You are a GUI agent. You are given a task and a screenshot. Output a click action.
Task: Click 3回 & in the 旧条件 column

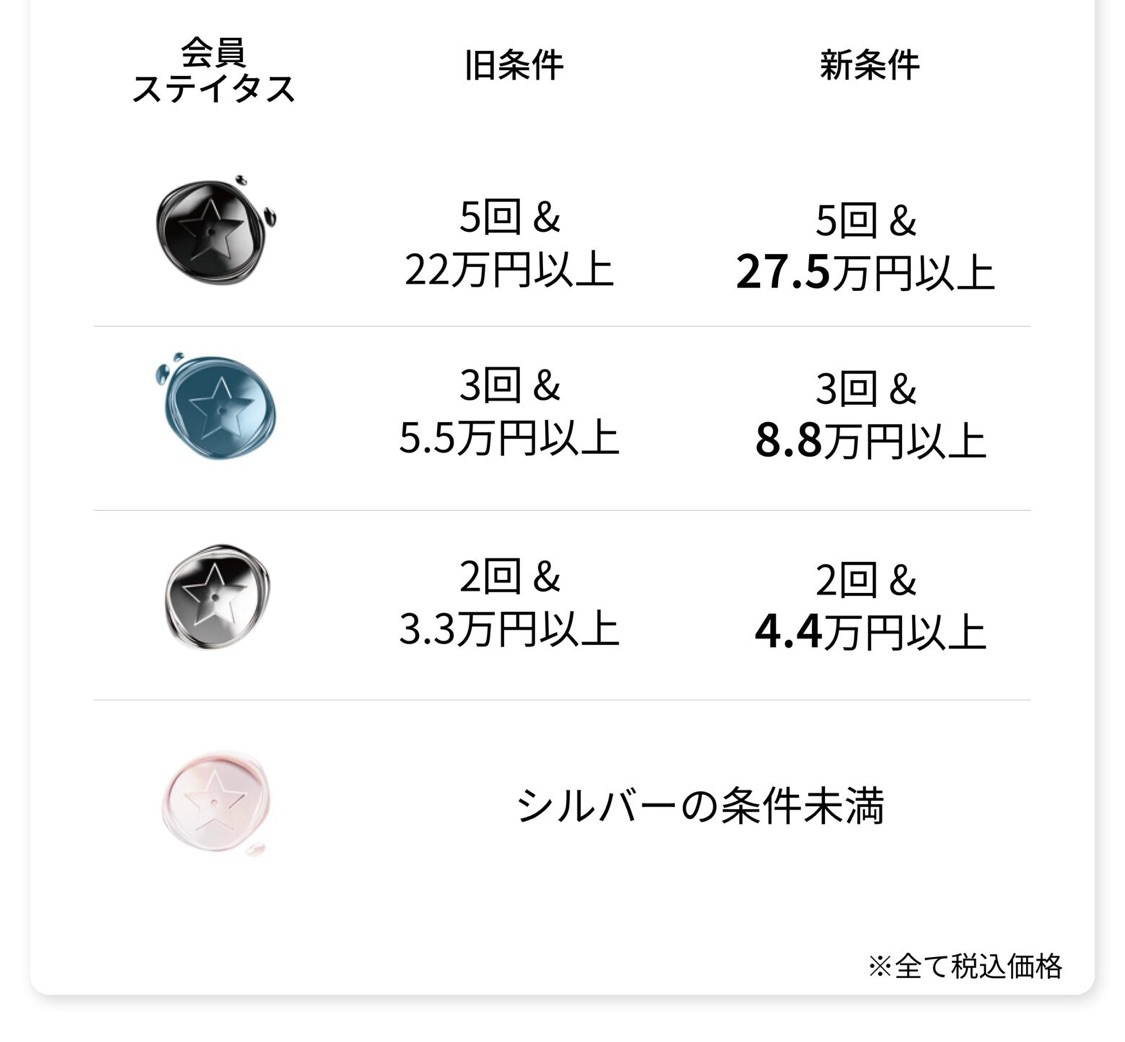click(x=509, y=387)
